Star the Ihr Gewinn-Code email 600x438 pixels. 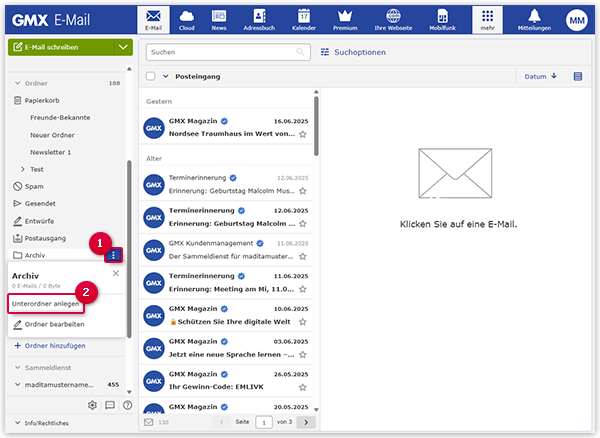tap(303, 387)
